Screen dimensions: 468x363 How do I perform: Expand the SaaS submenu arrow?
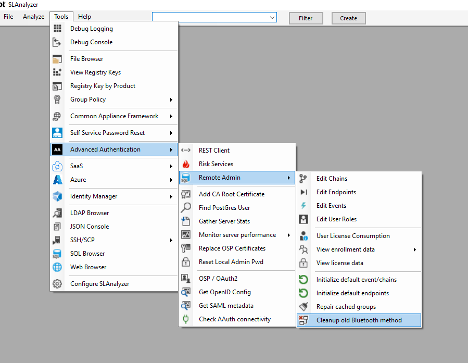[x=171, y=166]
